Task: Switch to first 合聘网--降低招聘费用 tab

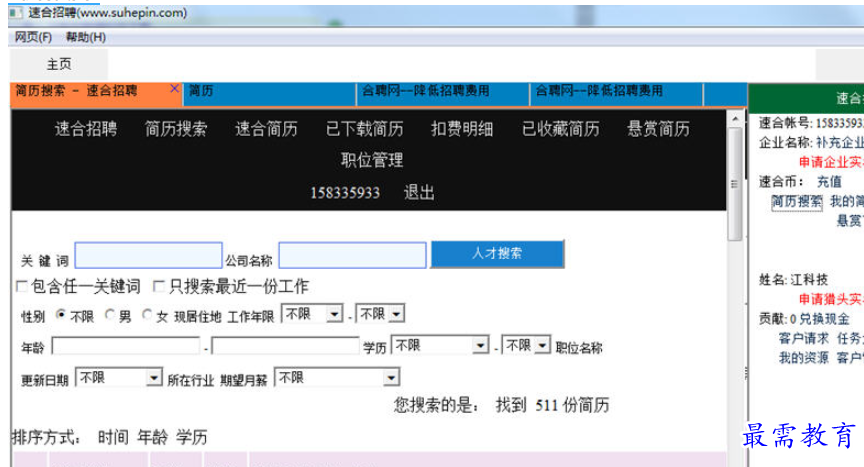Action: click(443, 94)
